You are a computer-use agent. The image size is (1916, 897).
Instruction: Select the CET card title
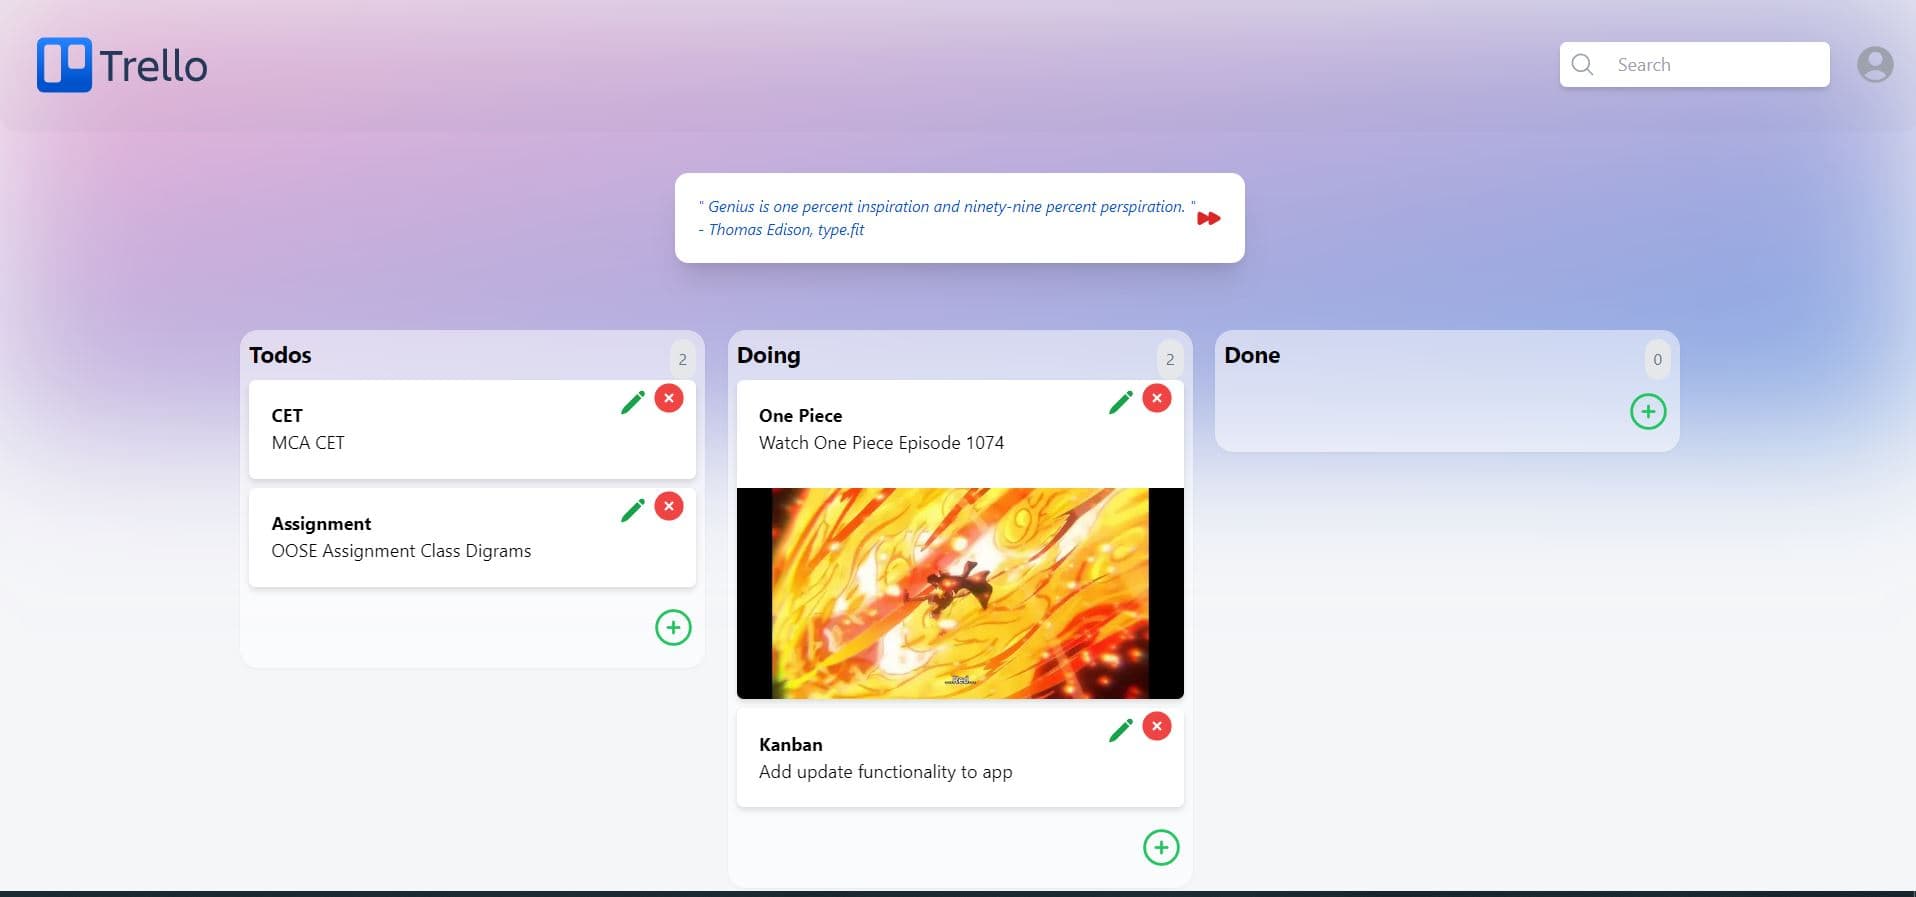tap(287, 415)
